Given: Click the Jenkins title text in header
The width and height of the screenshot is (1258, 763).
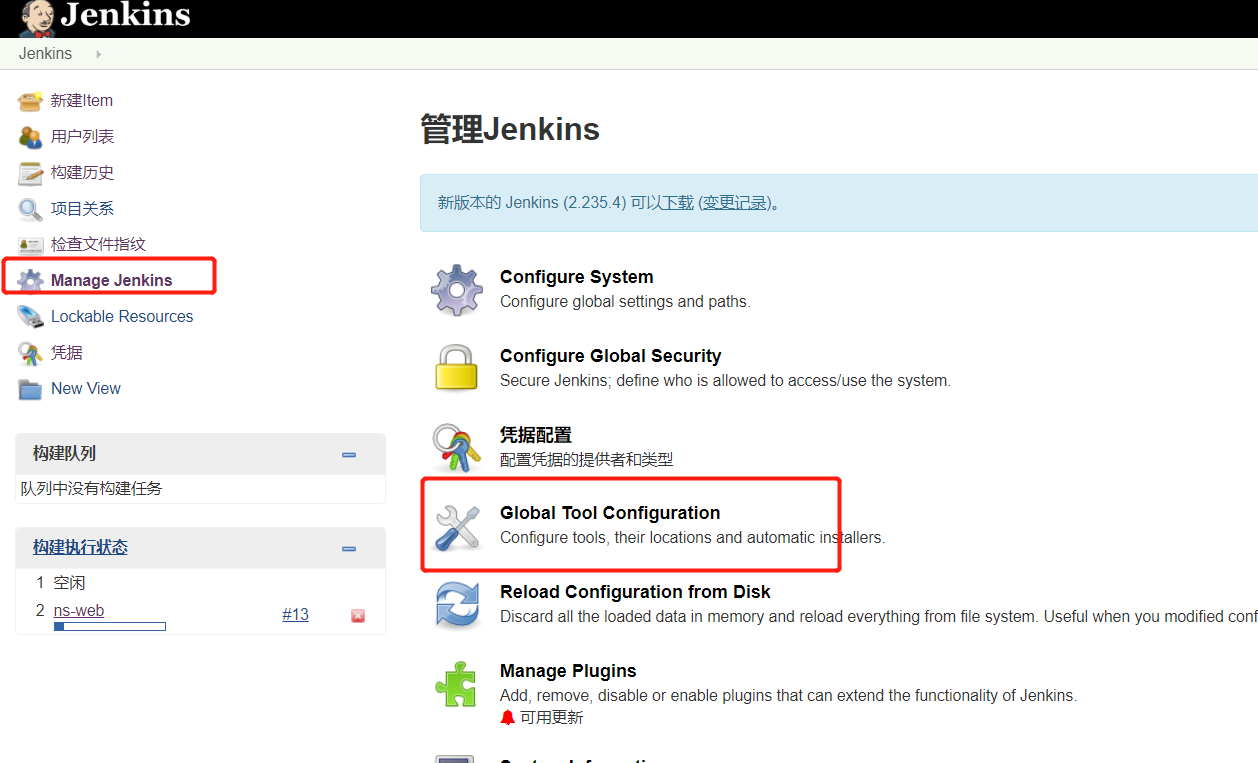Looking at the screenshot, I should pos(125,16).
